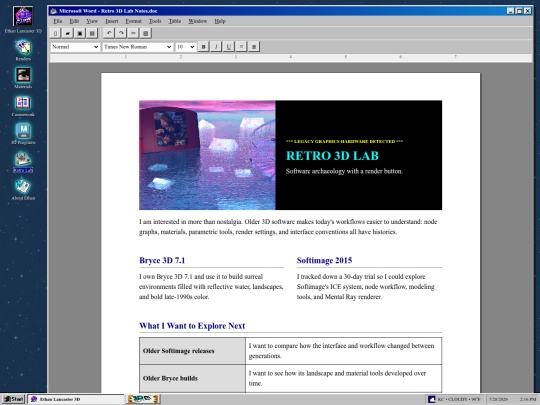Image resolution: width=540 pixels, height=405 pixels.
Task: Open the Table menu
Action: click(175, 21)
